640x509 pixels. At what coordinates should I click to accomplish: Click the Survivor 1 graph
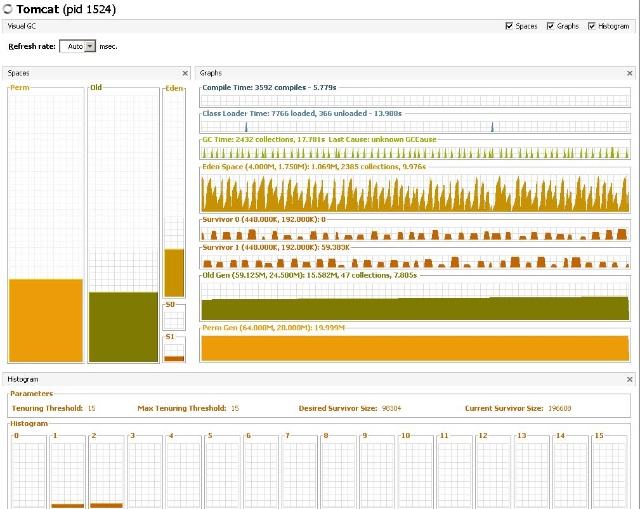pos(415,260)
